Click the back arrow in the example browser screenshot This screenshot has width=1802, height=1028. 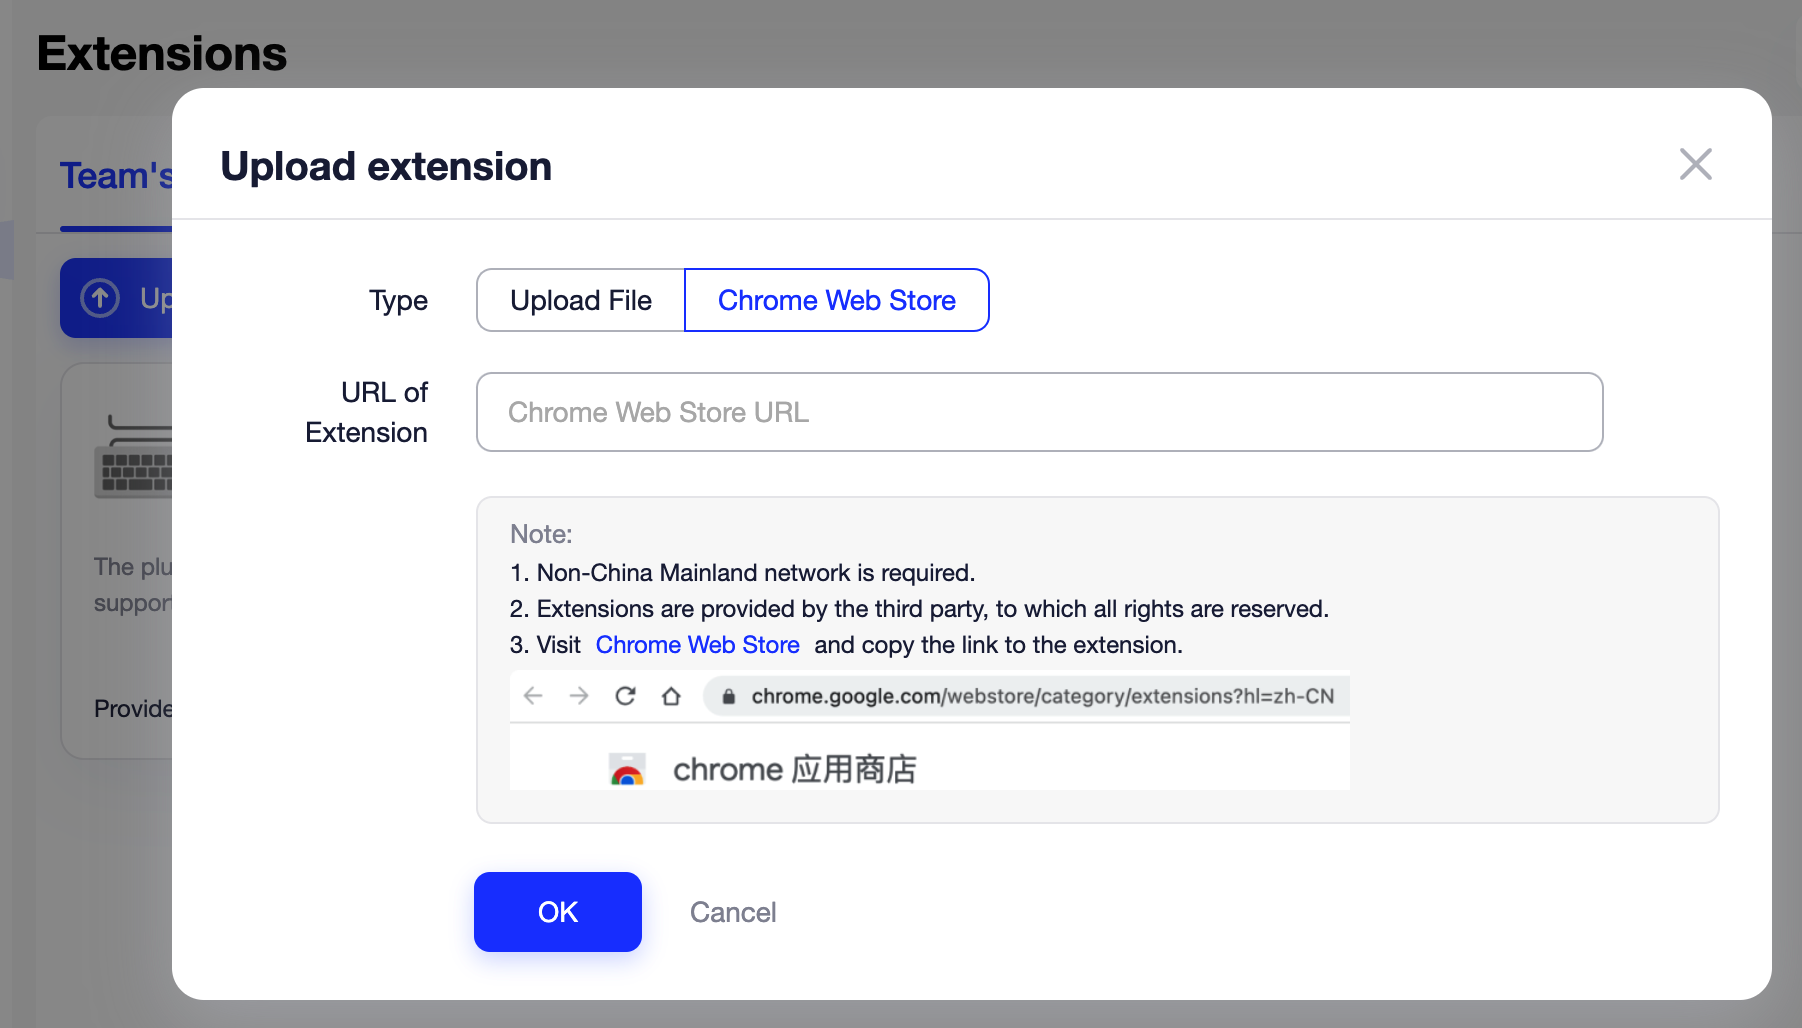coord(531,696)
